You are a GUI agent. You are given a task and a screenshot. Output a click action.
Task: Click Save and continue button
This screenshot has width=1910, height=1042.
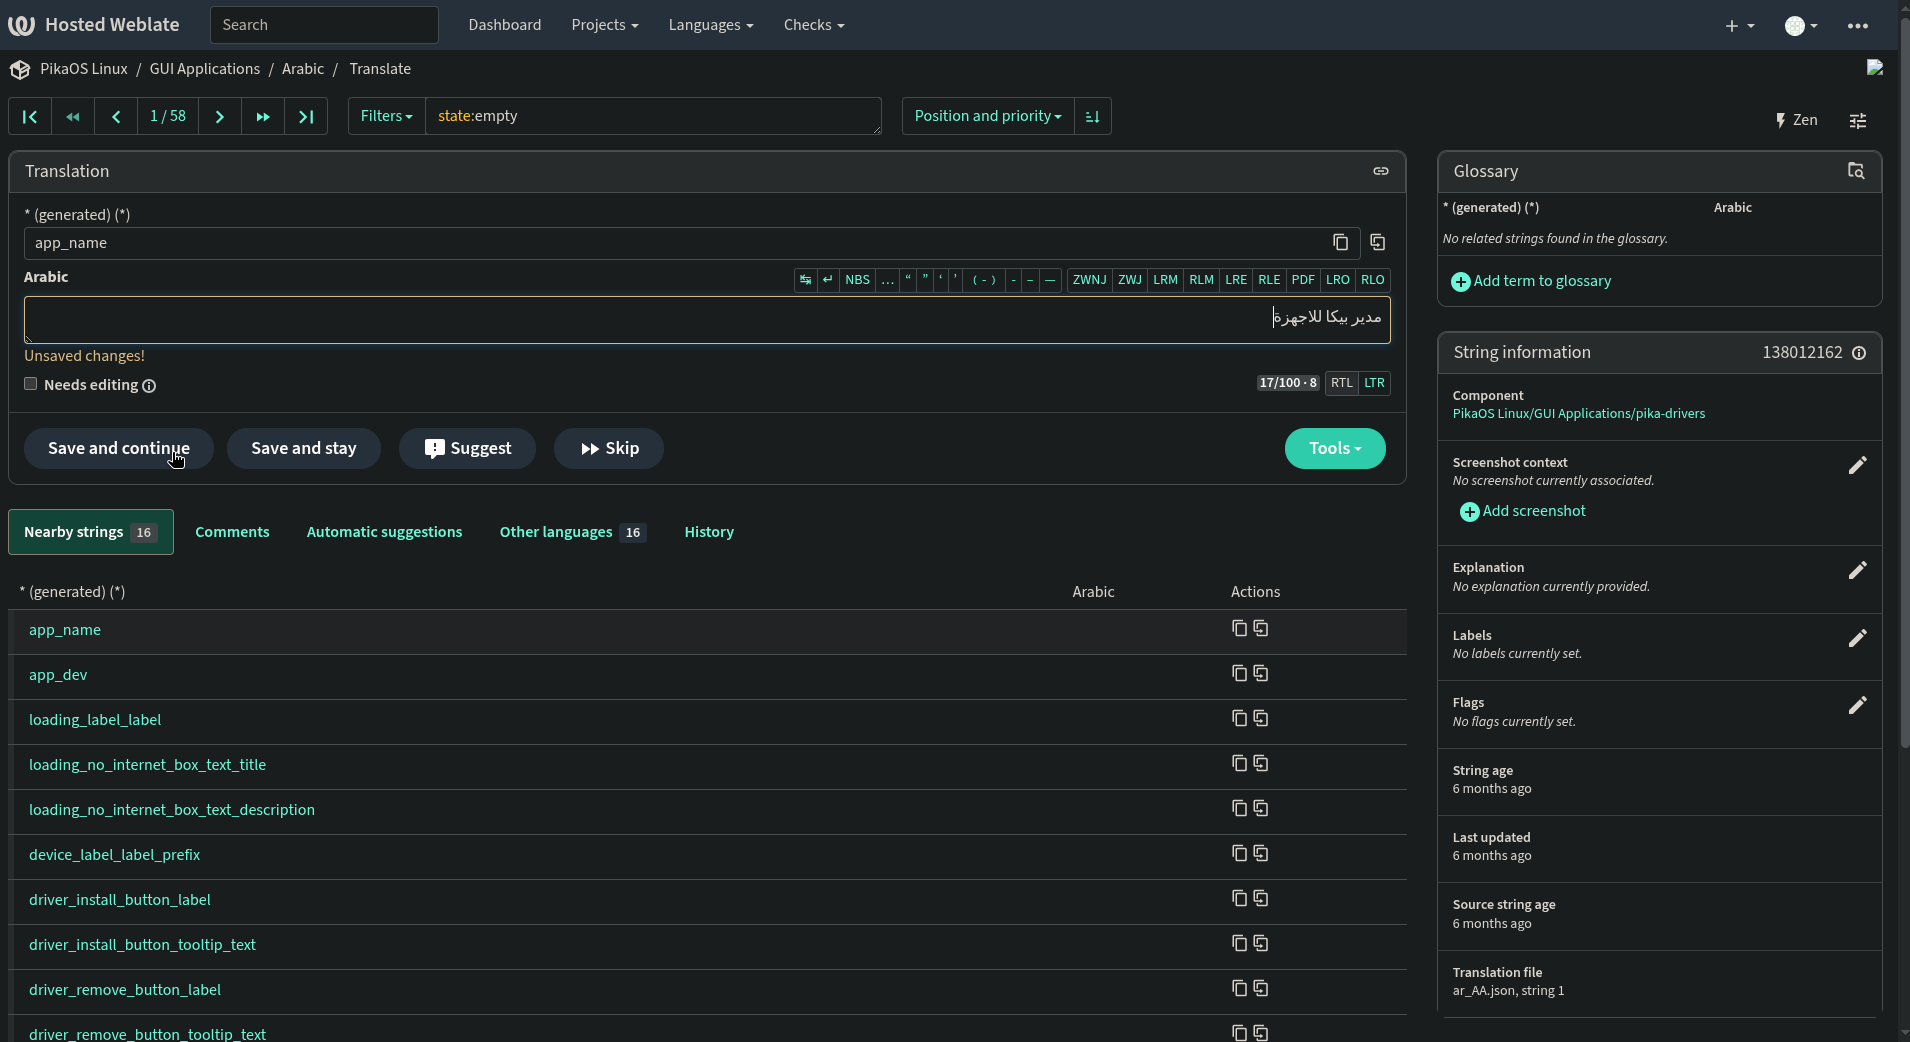pyautogui.click(x=119, y=448)
